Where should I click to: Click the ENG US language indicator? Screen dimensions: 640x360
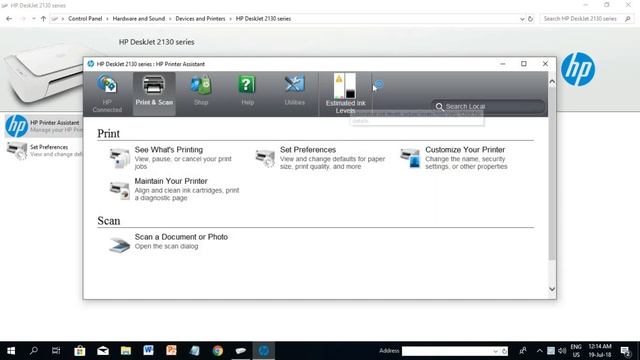[576, 351]
